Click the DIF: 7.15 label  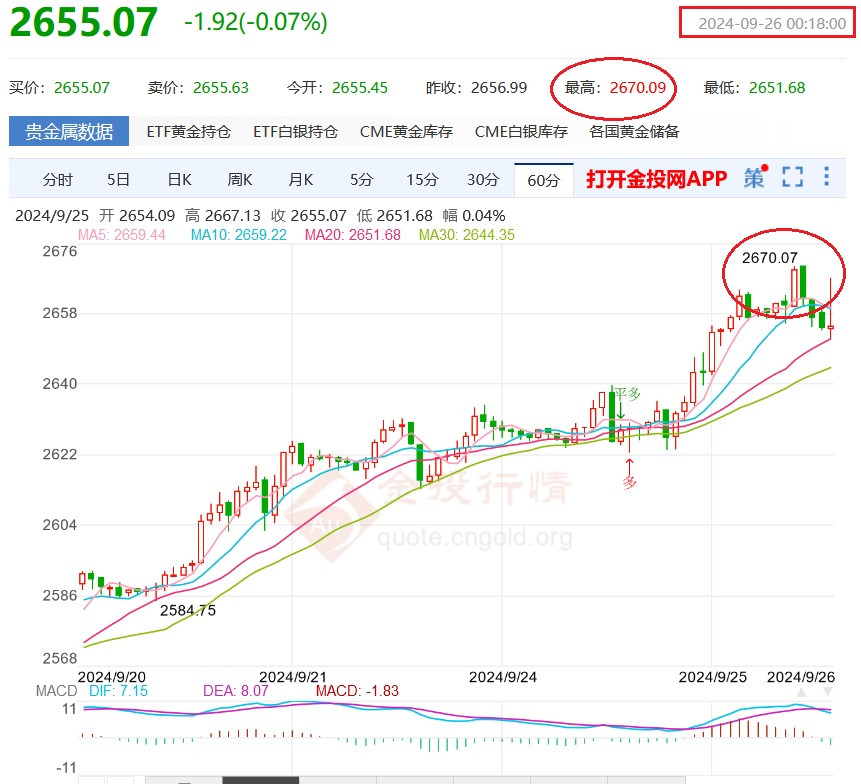coord(118,691)
